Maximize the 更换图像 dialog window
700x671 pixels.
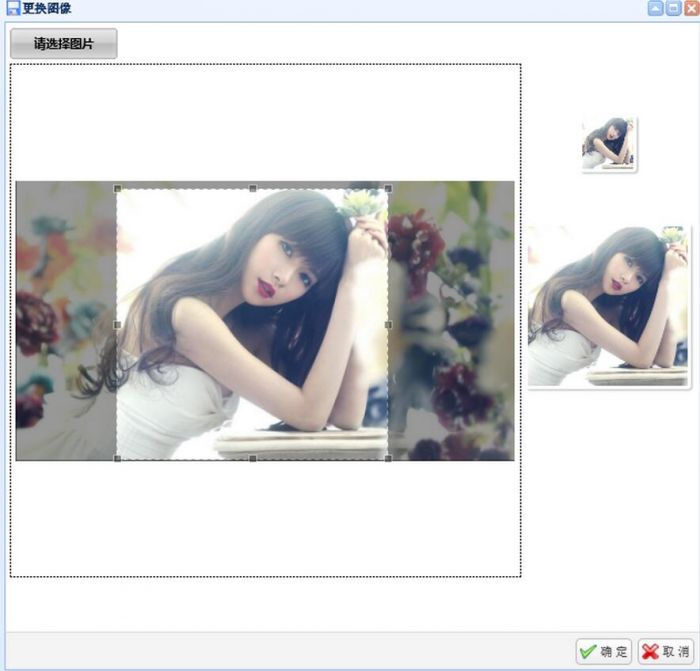click(x=672, y=8)
